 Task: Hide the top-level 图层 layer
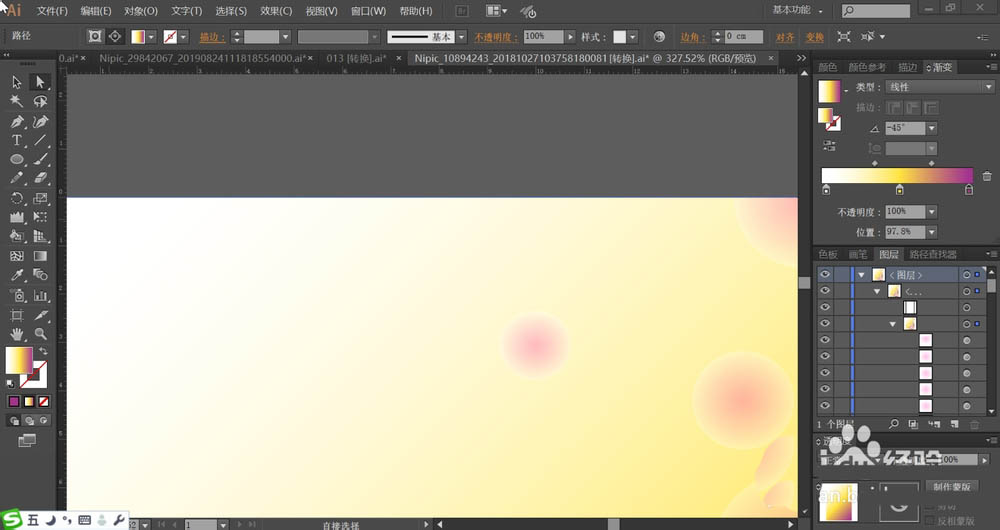(825, 274)
